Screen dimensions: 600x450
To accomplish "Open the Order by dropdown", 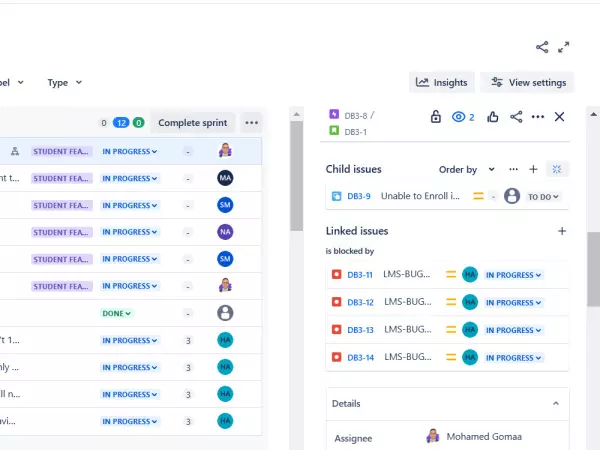I will [x=467, y=170].
